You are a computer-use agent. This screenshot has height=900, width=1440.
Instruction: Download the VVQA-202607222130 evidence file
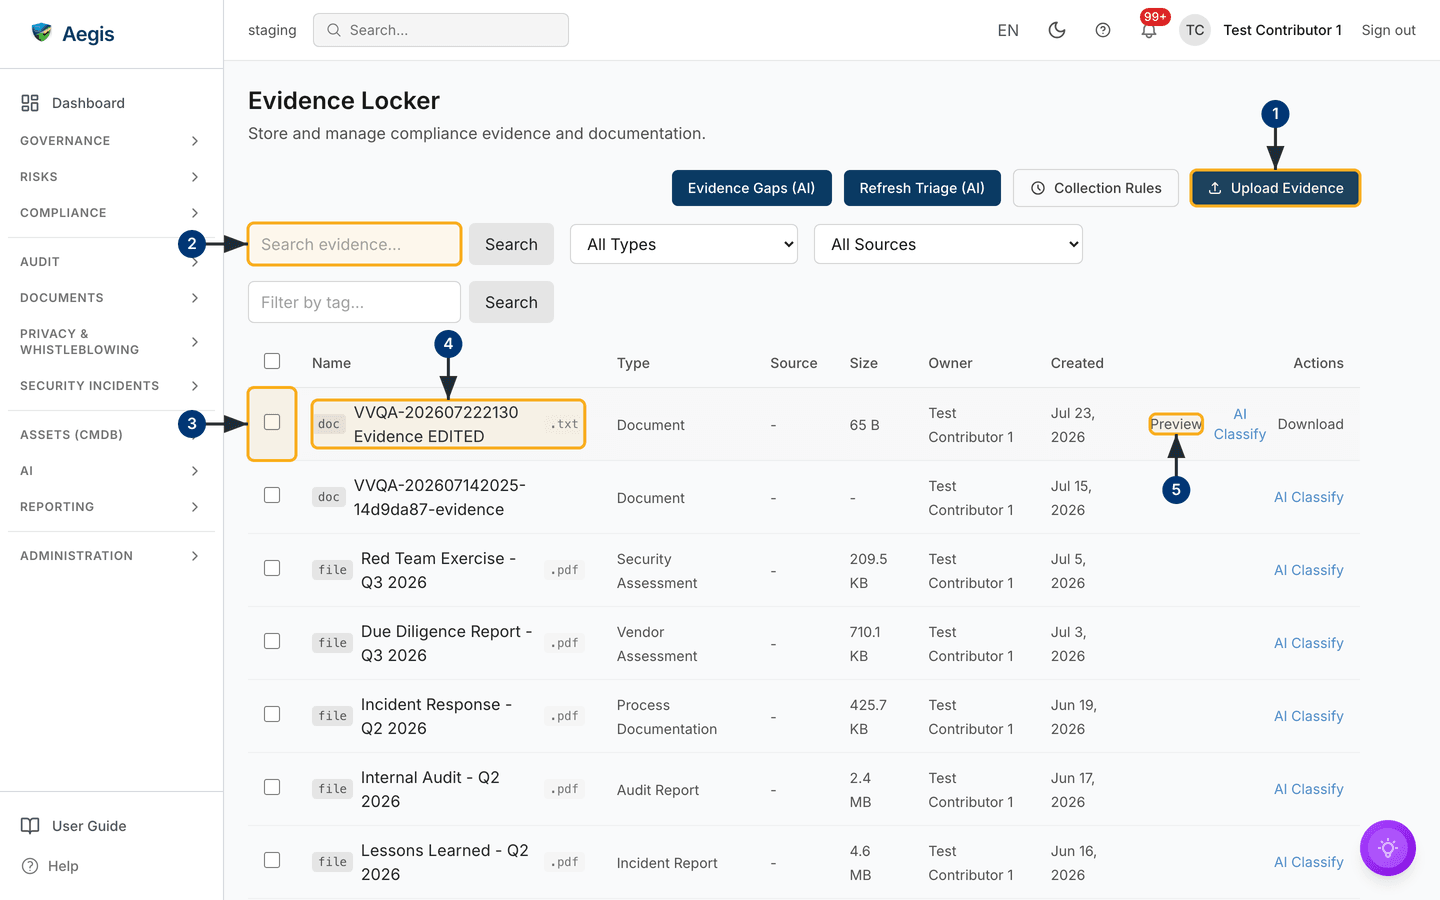1310,424
